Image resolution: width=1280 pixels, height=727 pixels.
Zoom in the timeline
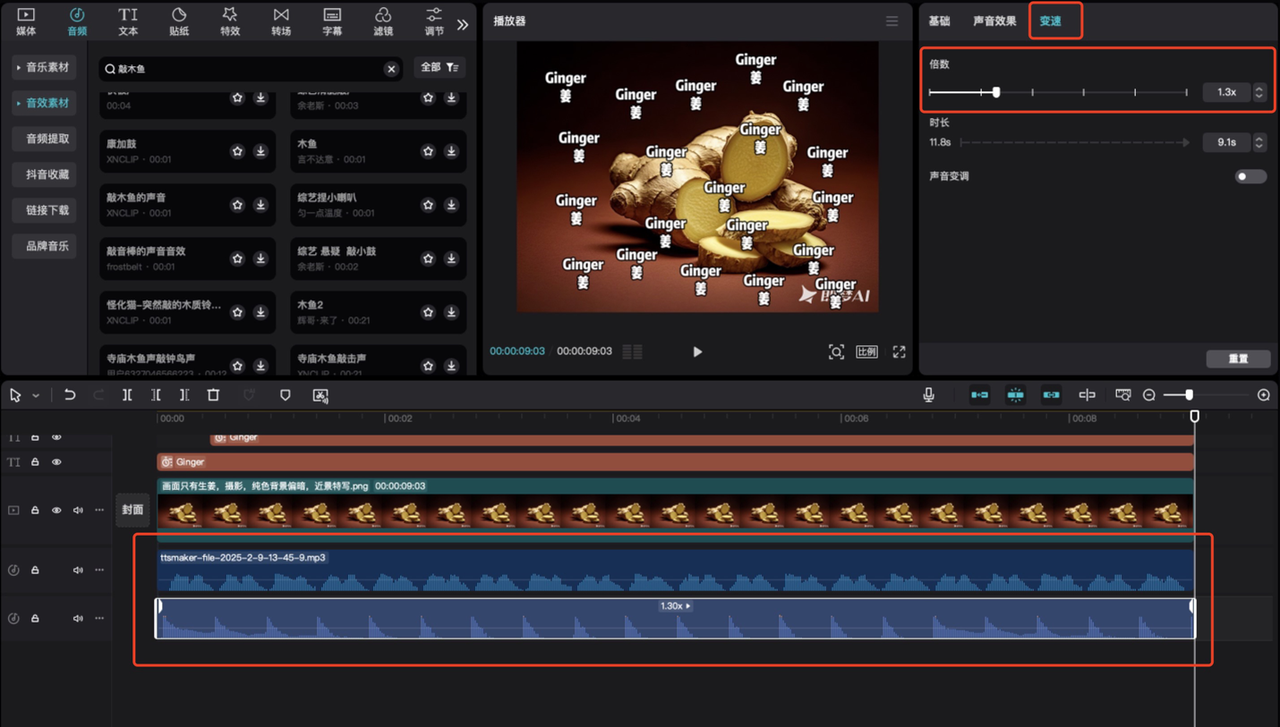click(1264, 395)
